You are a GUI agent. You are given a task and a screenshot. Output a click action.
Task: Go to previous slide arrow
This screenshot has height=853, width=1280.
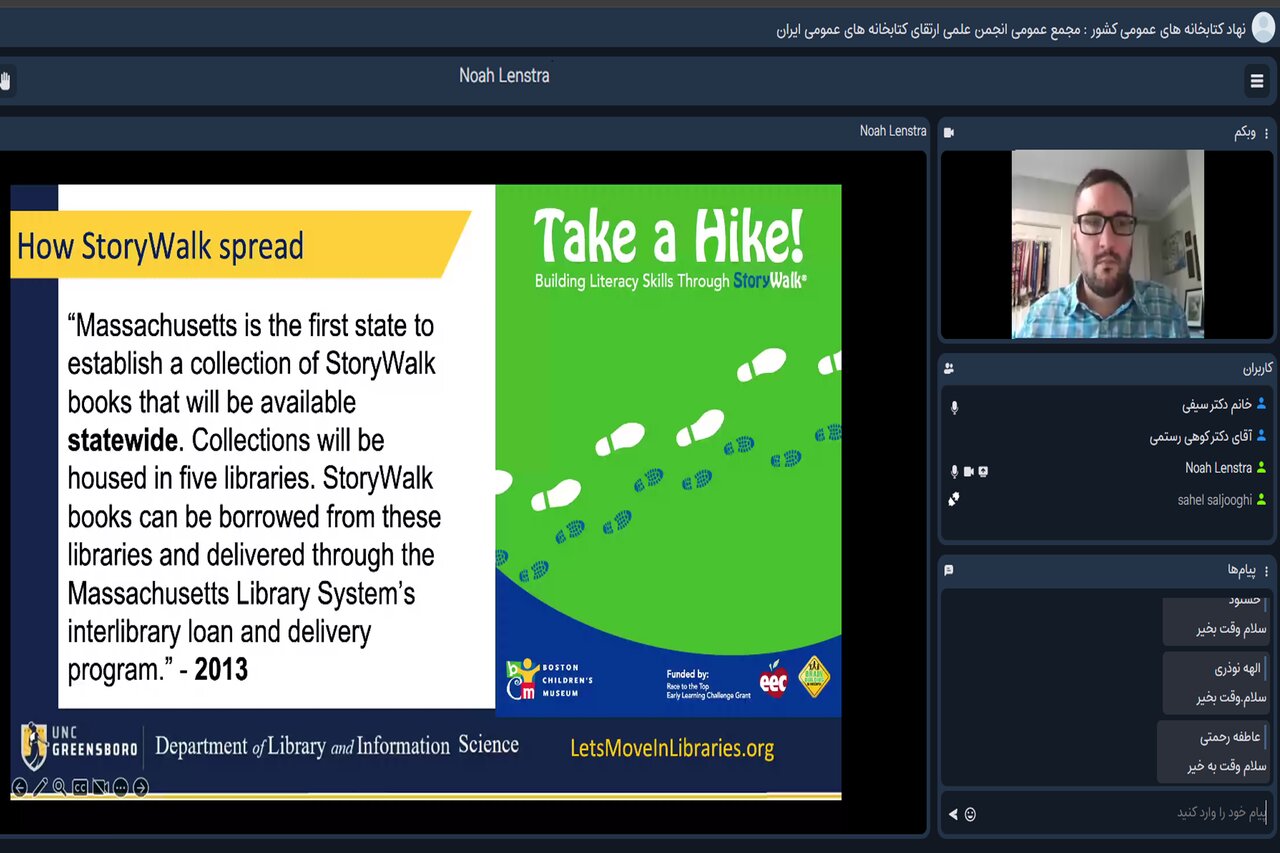coord(19,787)
